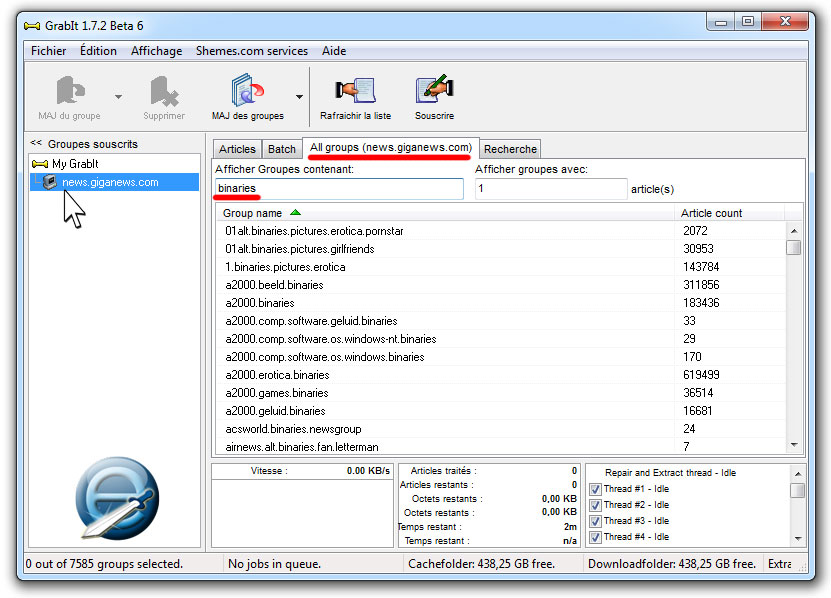Screen dimensions: 831x598
Task: Toggle Thread #2 checkbox
Action: point(595,505)
